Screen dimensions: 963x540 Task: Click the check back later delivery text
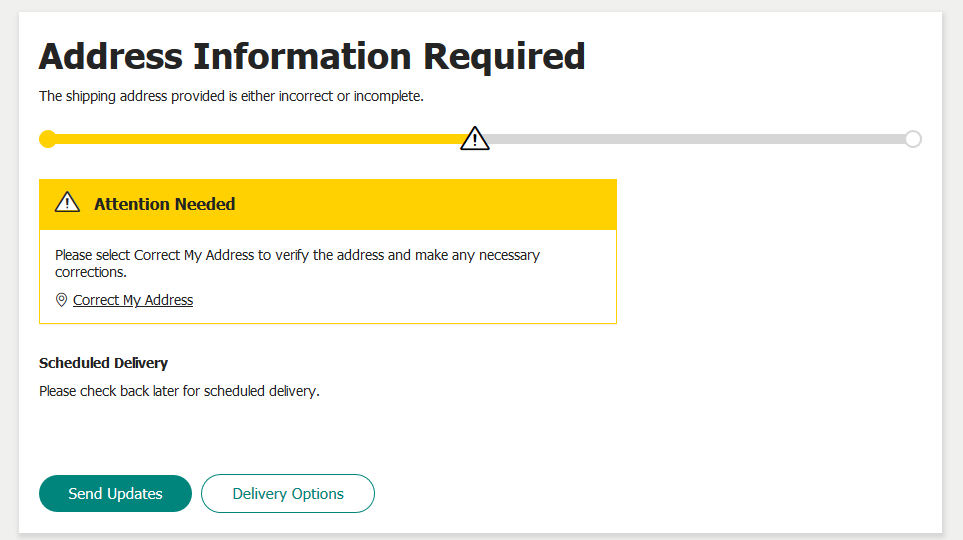click(x=179, y=391)
